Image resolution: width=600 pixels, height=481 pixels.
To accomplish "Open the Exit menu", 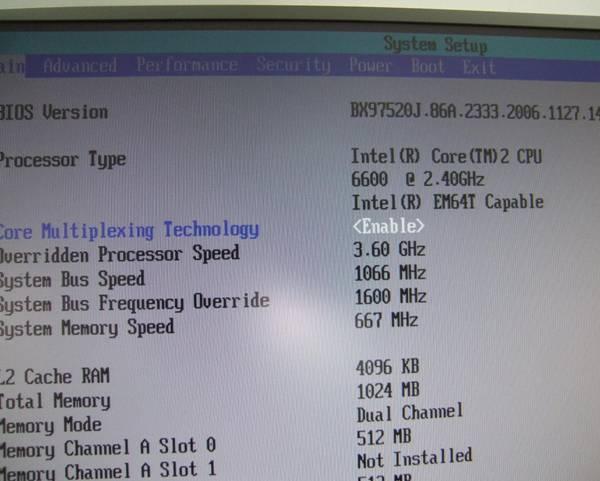I will (x=479, y=68).
